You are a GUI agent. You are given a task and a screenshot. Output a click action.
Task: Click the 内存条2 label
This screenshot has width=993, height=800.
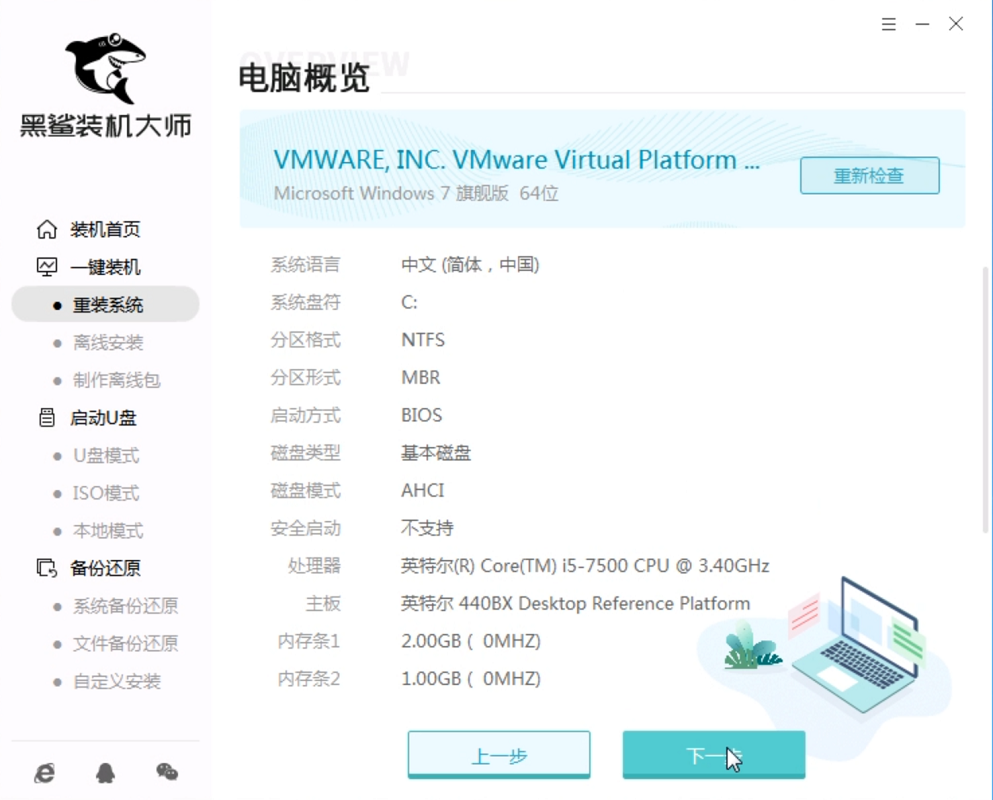[x=309, y=678]
